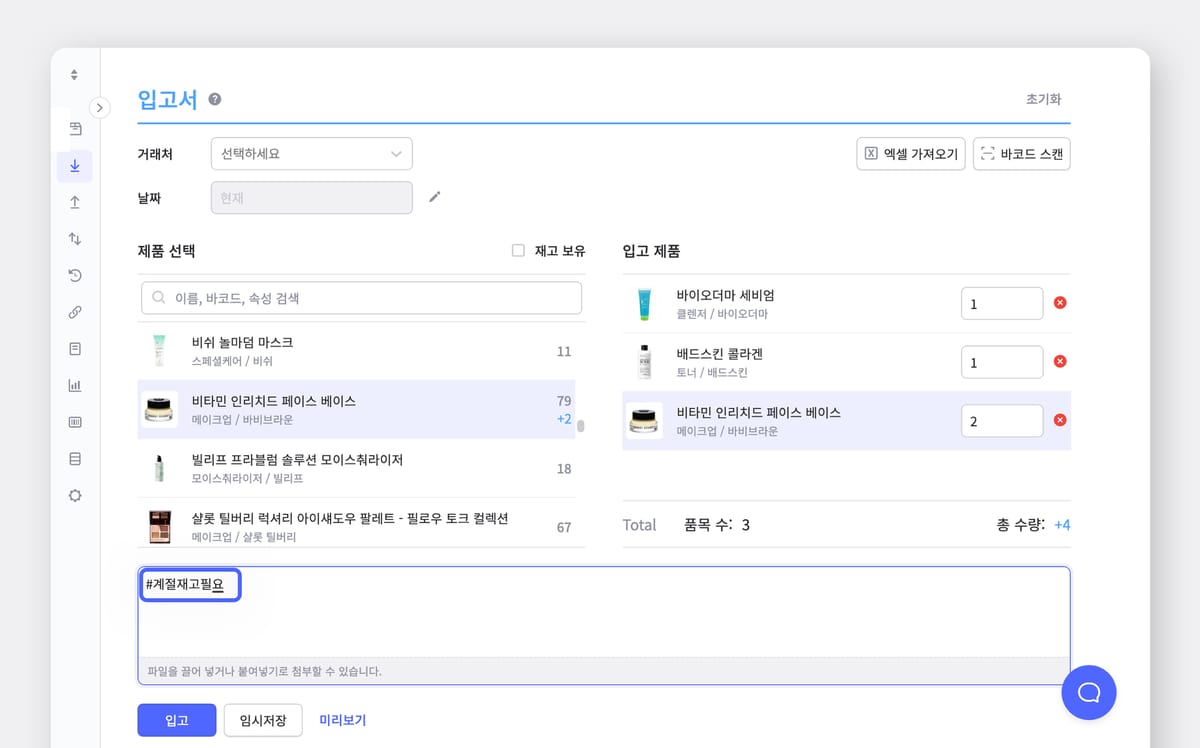Open the history clock sidebar icon

(75, 276)
